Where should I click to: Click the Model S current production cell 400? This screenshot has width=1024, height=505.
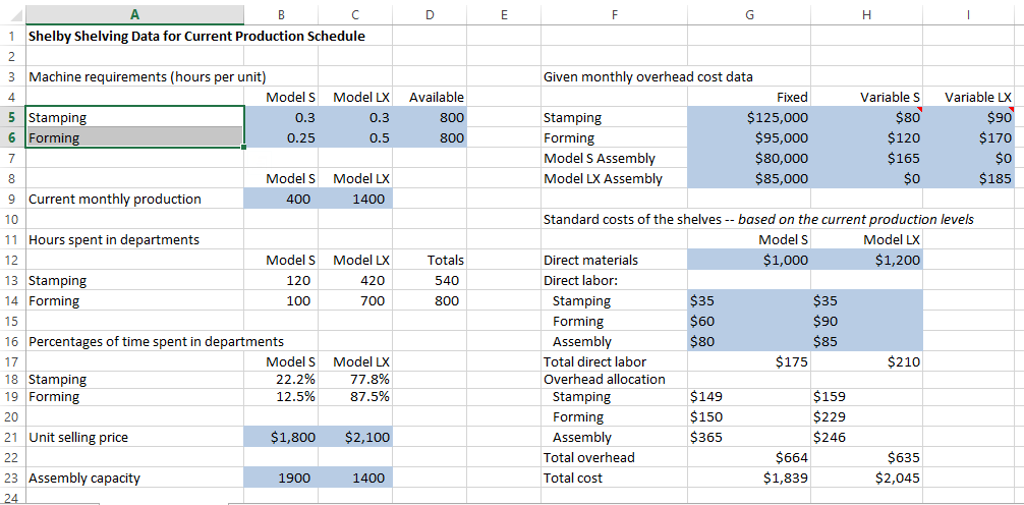coord(281,199)
